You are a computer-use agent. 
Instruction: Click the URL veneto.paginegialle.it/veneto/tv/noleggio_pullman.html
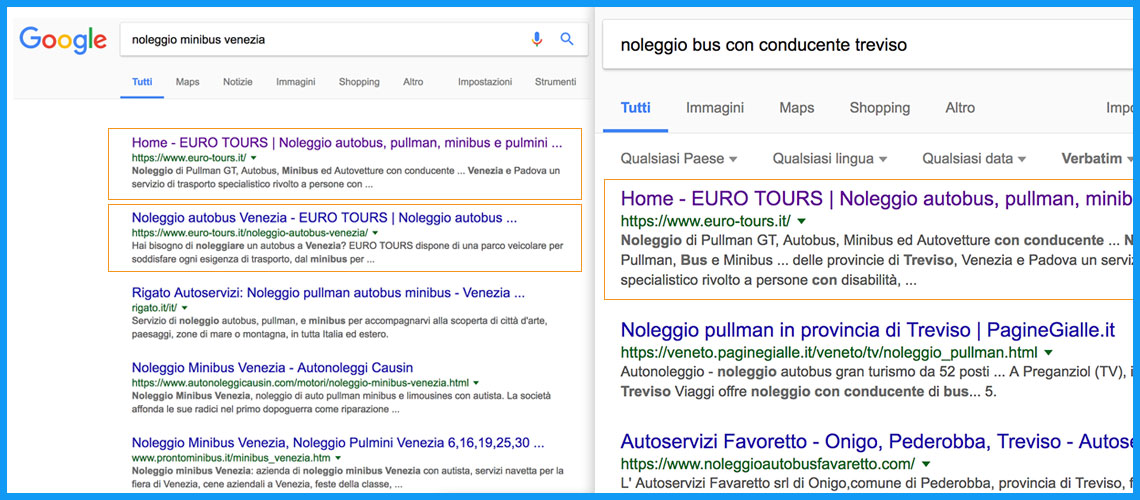[x=830, y=353]
